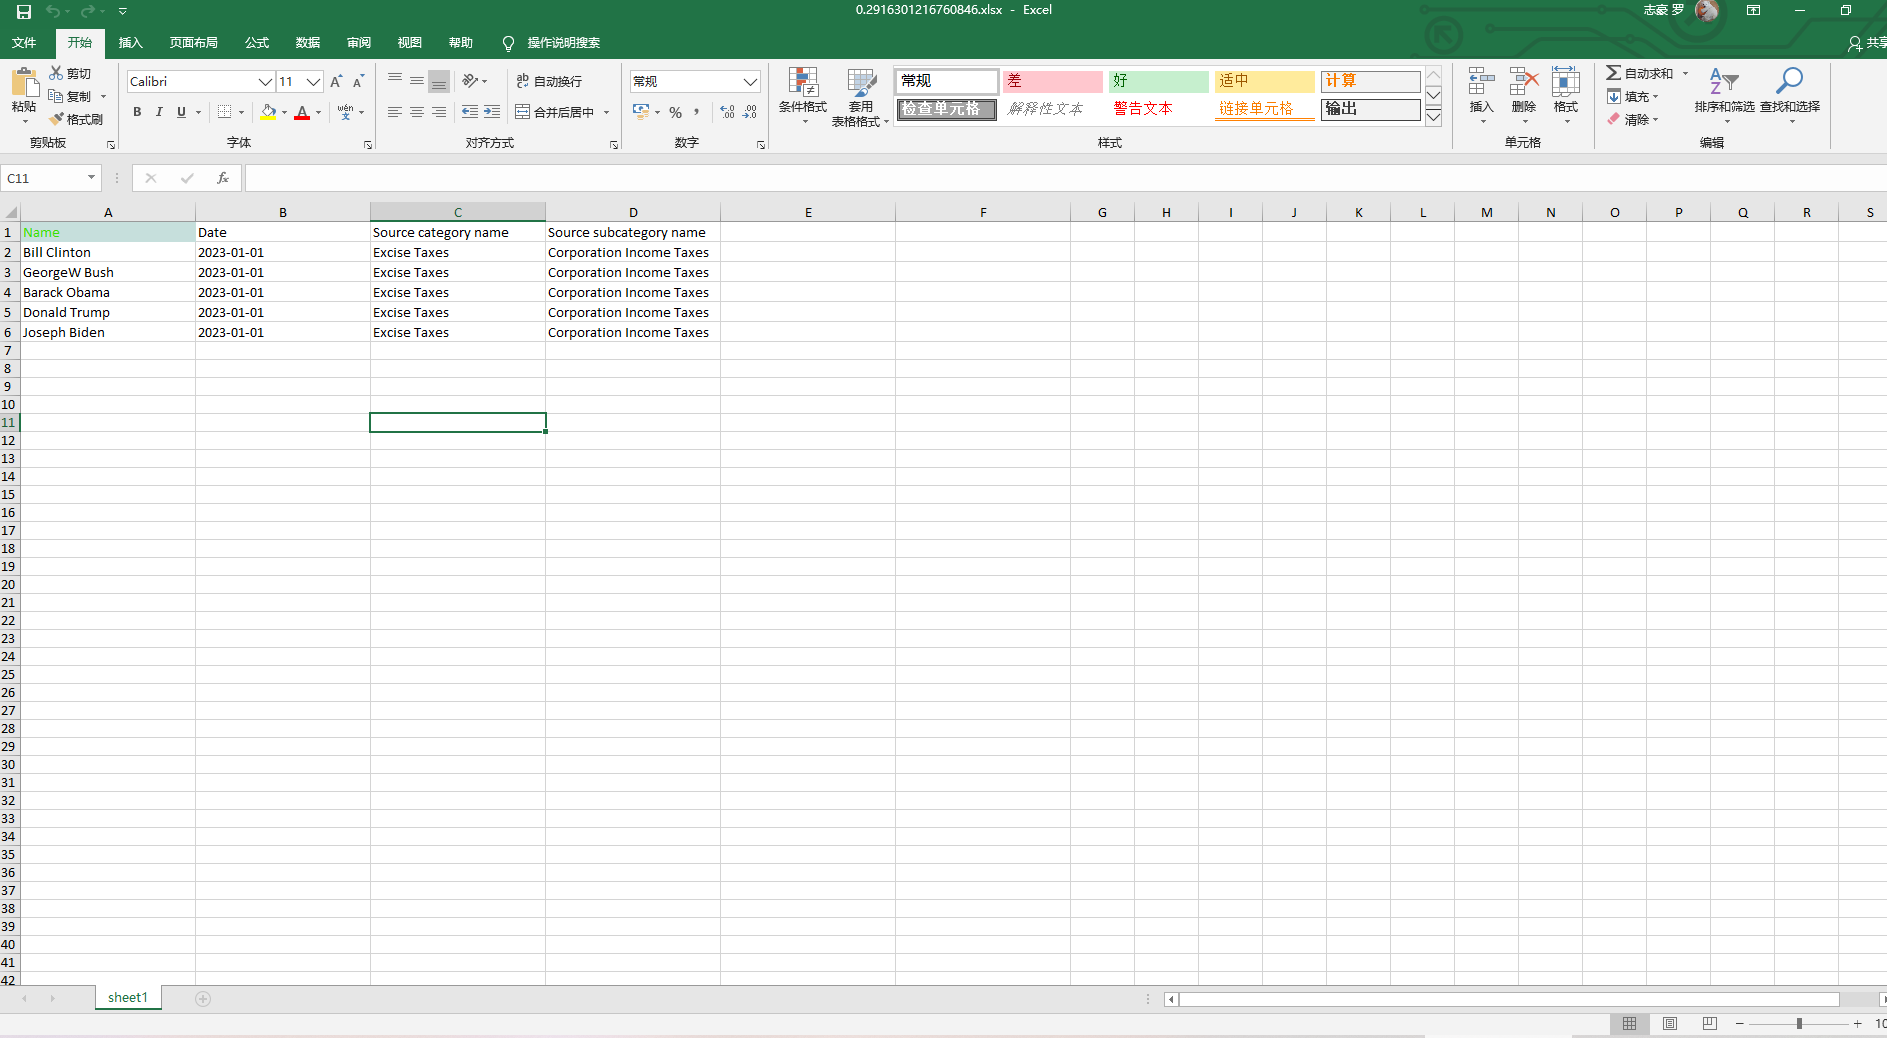Click the formula bar input field
1887x1038 pixels.
click(x=1065, y=178)
